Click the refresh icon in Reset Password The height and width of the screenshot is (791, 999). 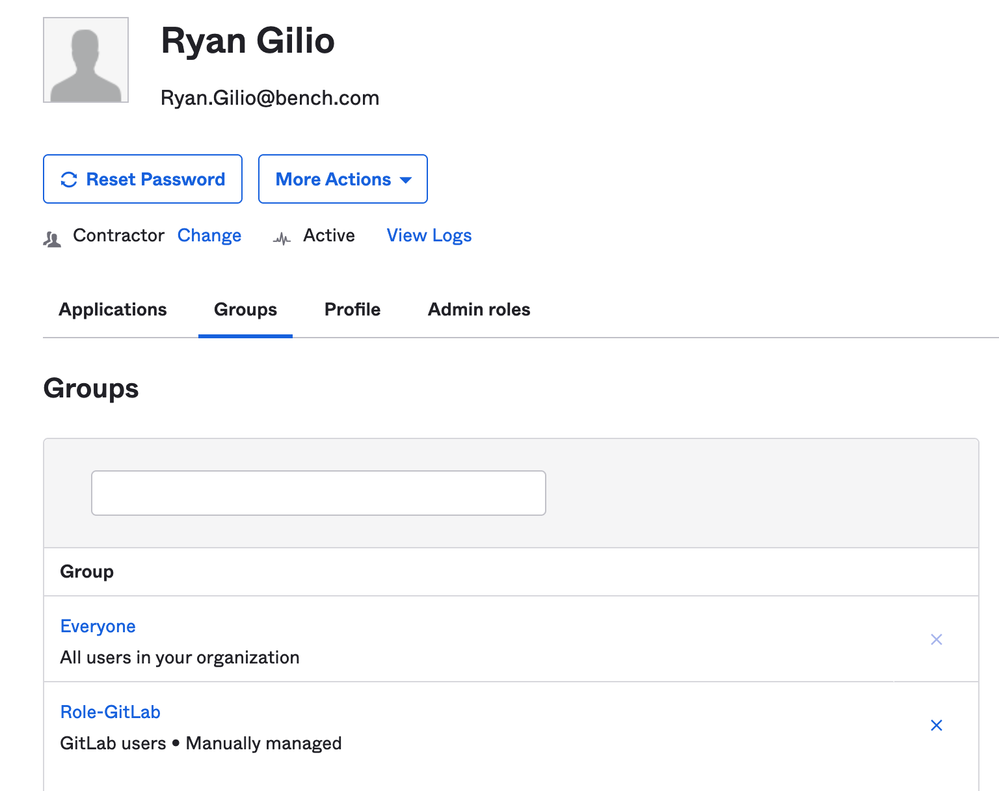(69, 180)
